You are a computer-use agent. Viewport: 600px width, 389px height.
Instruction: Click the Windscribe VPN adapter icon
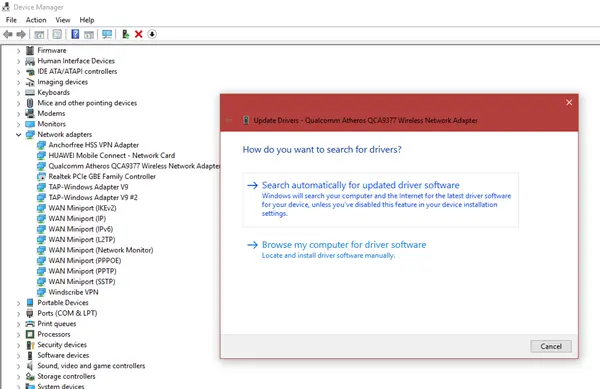[x=41, y=292]
